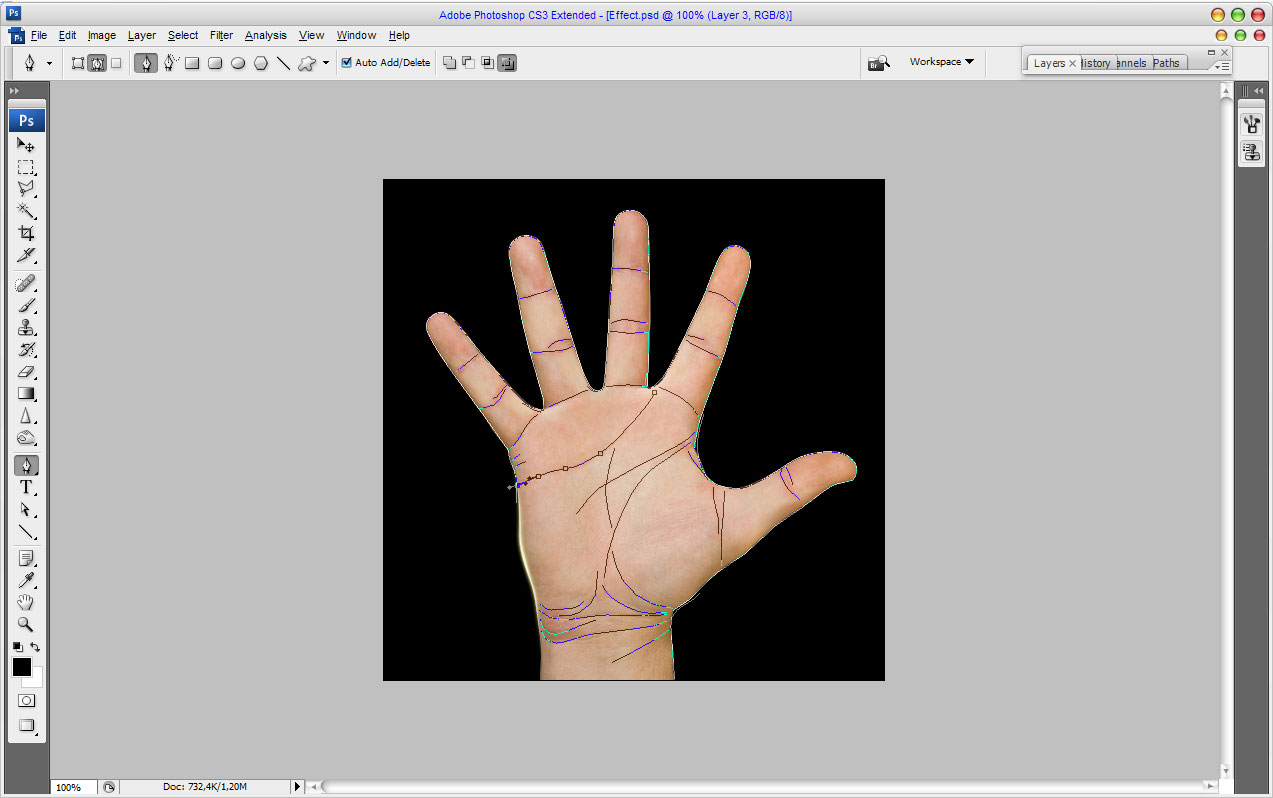Select the Crop tool
Viewport: 1273px width, 798px height.
(x=26, y=233)
